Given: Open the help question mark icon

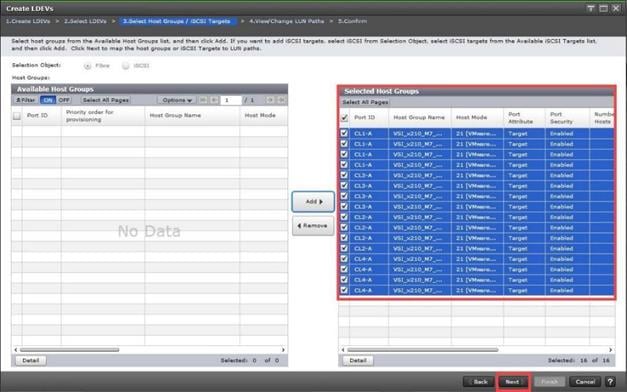Looking at the screenshot, I should 610,382.
